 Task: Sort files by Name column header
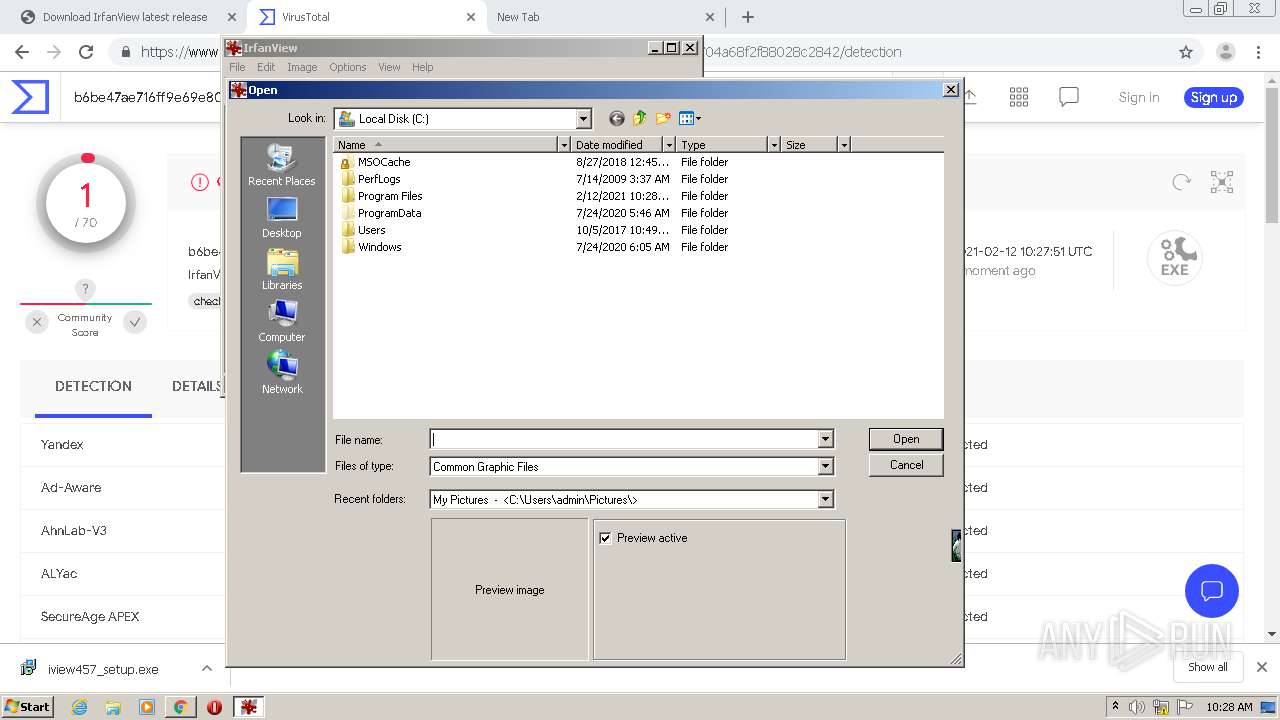pos(446,145)
